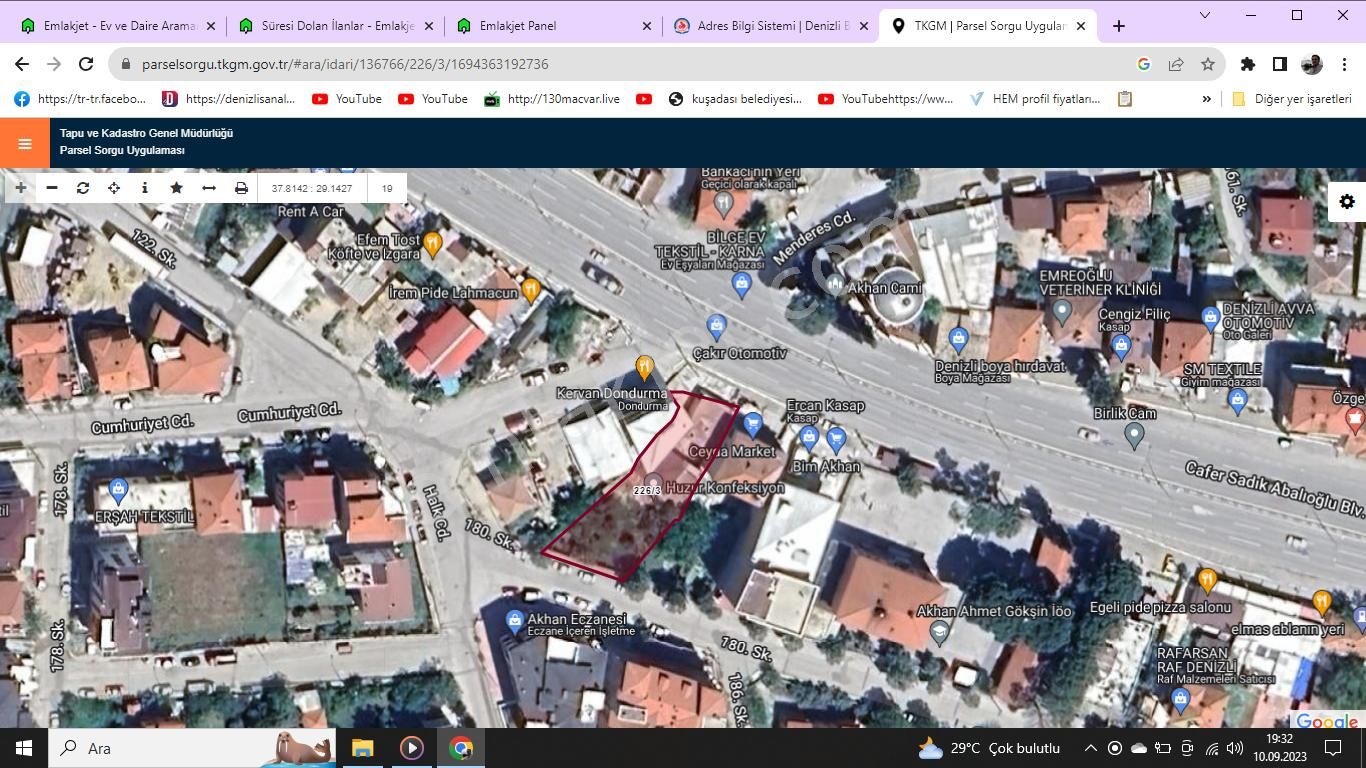Image resolution: width=1366 pixels, height=768 pixels.
Task: Click the Çakır Otomotiv shop pin
Action: tap(716, 327)
